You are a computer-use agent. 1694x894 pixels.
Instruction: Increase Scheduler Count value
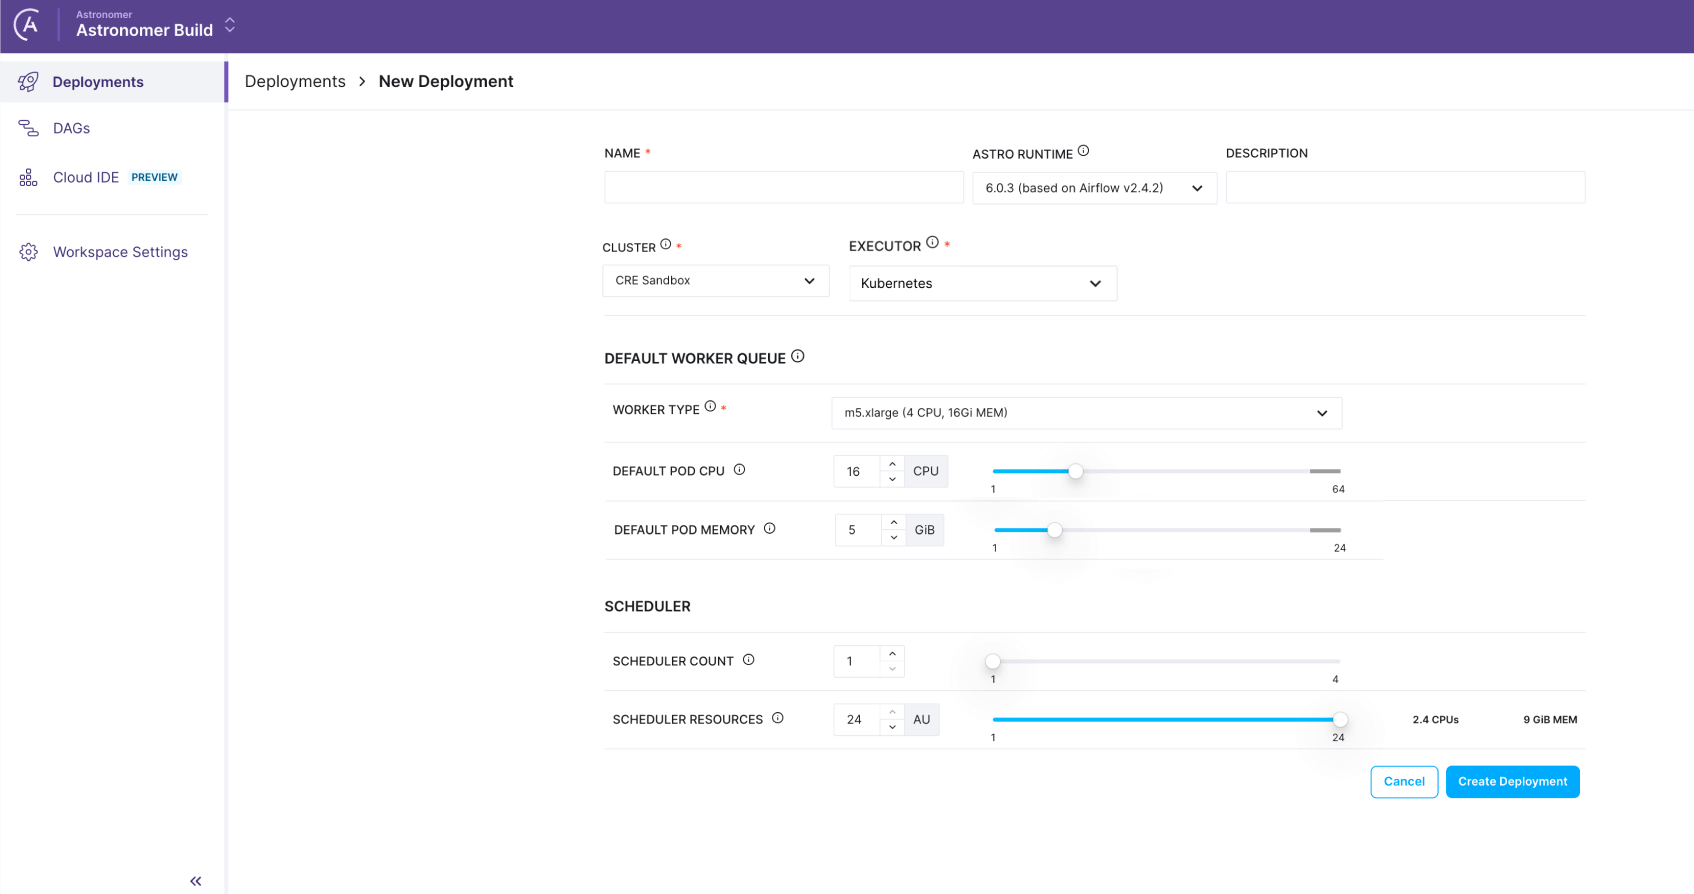tap(893, 654)
